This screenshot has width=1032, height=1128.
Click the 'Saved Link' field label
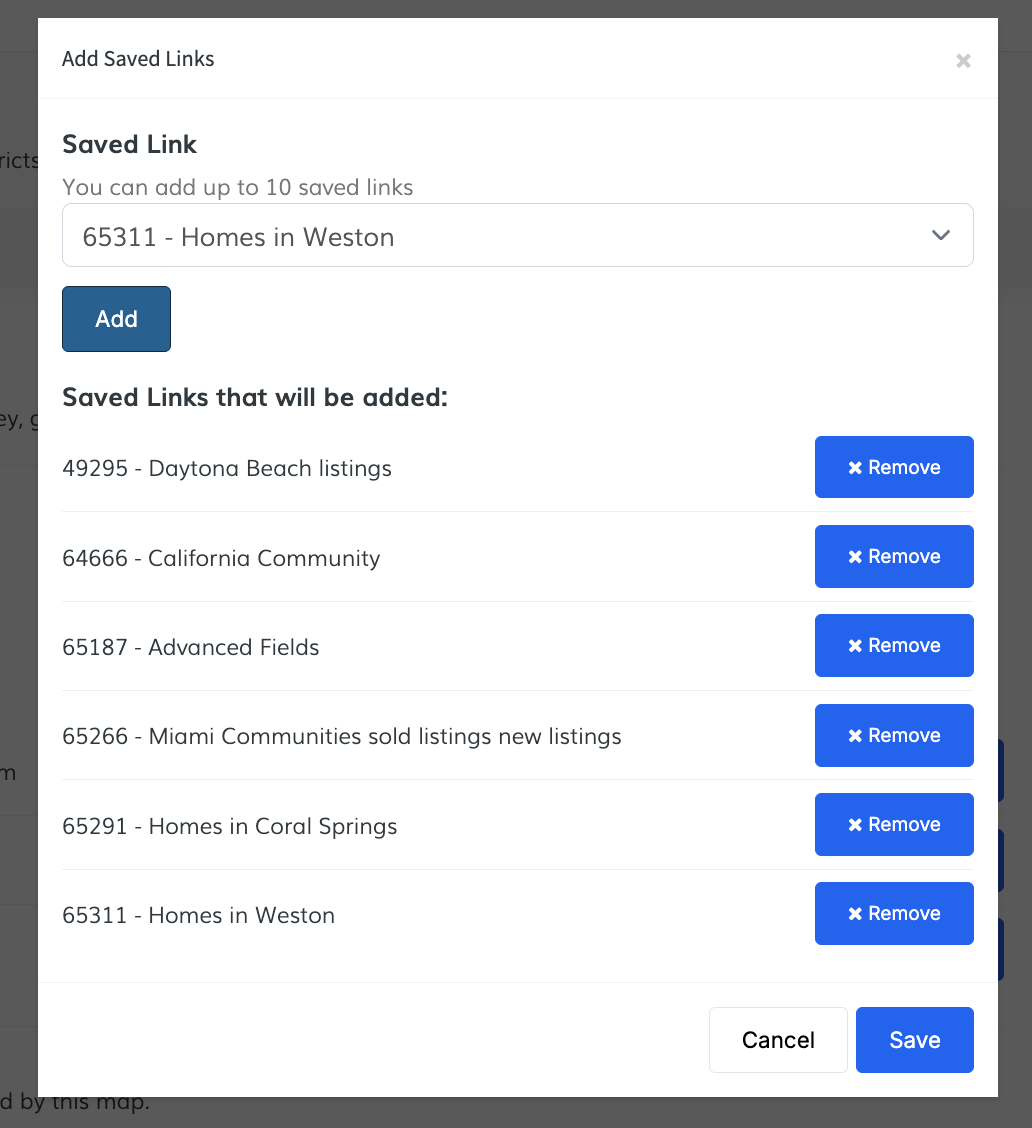click(130, 144)
